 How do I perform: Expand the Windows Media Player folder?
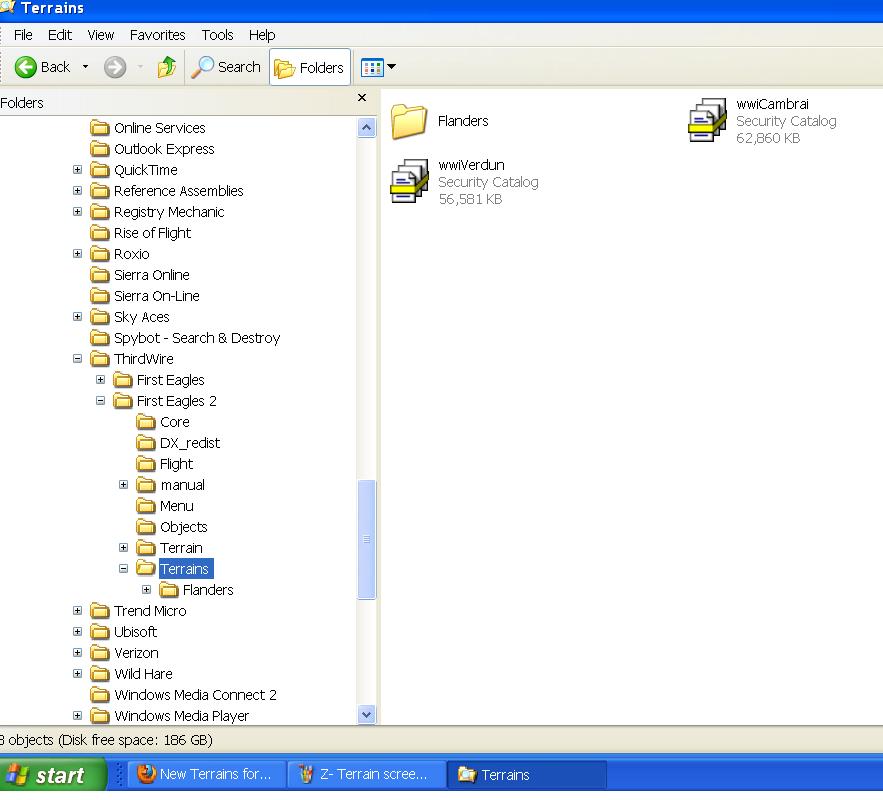click(78, 716)
